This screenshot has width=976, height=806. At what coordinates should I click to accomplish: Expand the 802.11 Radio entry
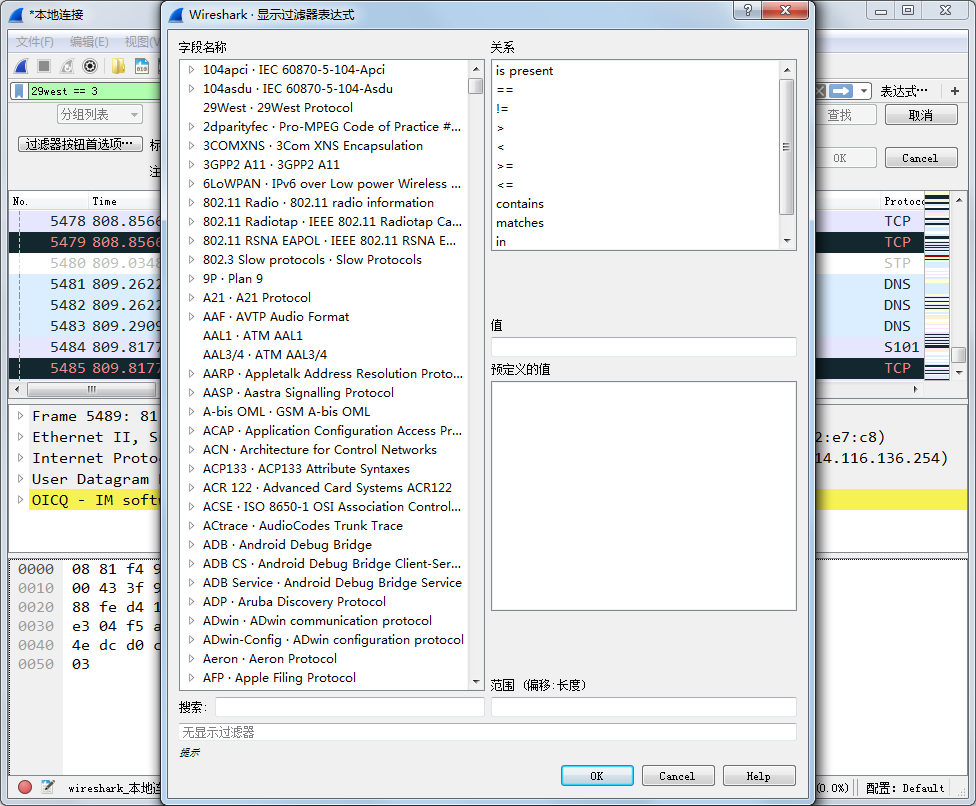191,203
